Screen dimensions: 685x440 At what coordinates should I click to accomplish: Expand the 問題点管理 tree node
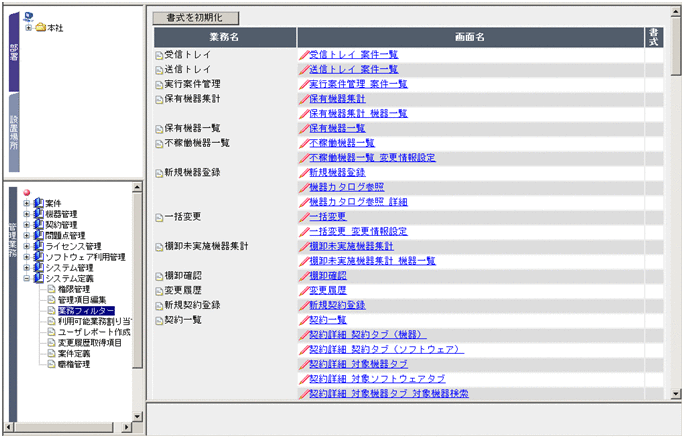point(27,236)
